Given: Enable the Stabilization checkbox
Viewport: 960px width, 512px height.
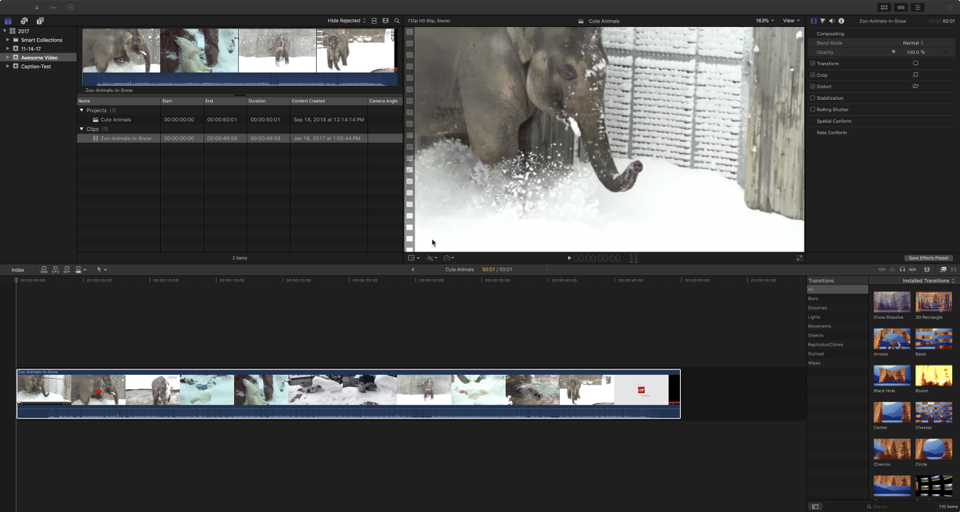Looking at the screenshot, I should click(813, 98).
